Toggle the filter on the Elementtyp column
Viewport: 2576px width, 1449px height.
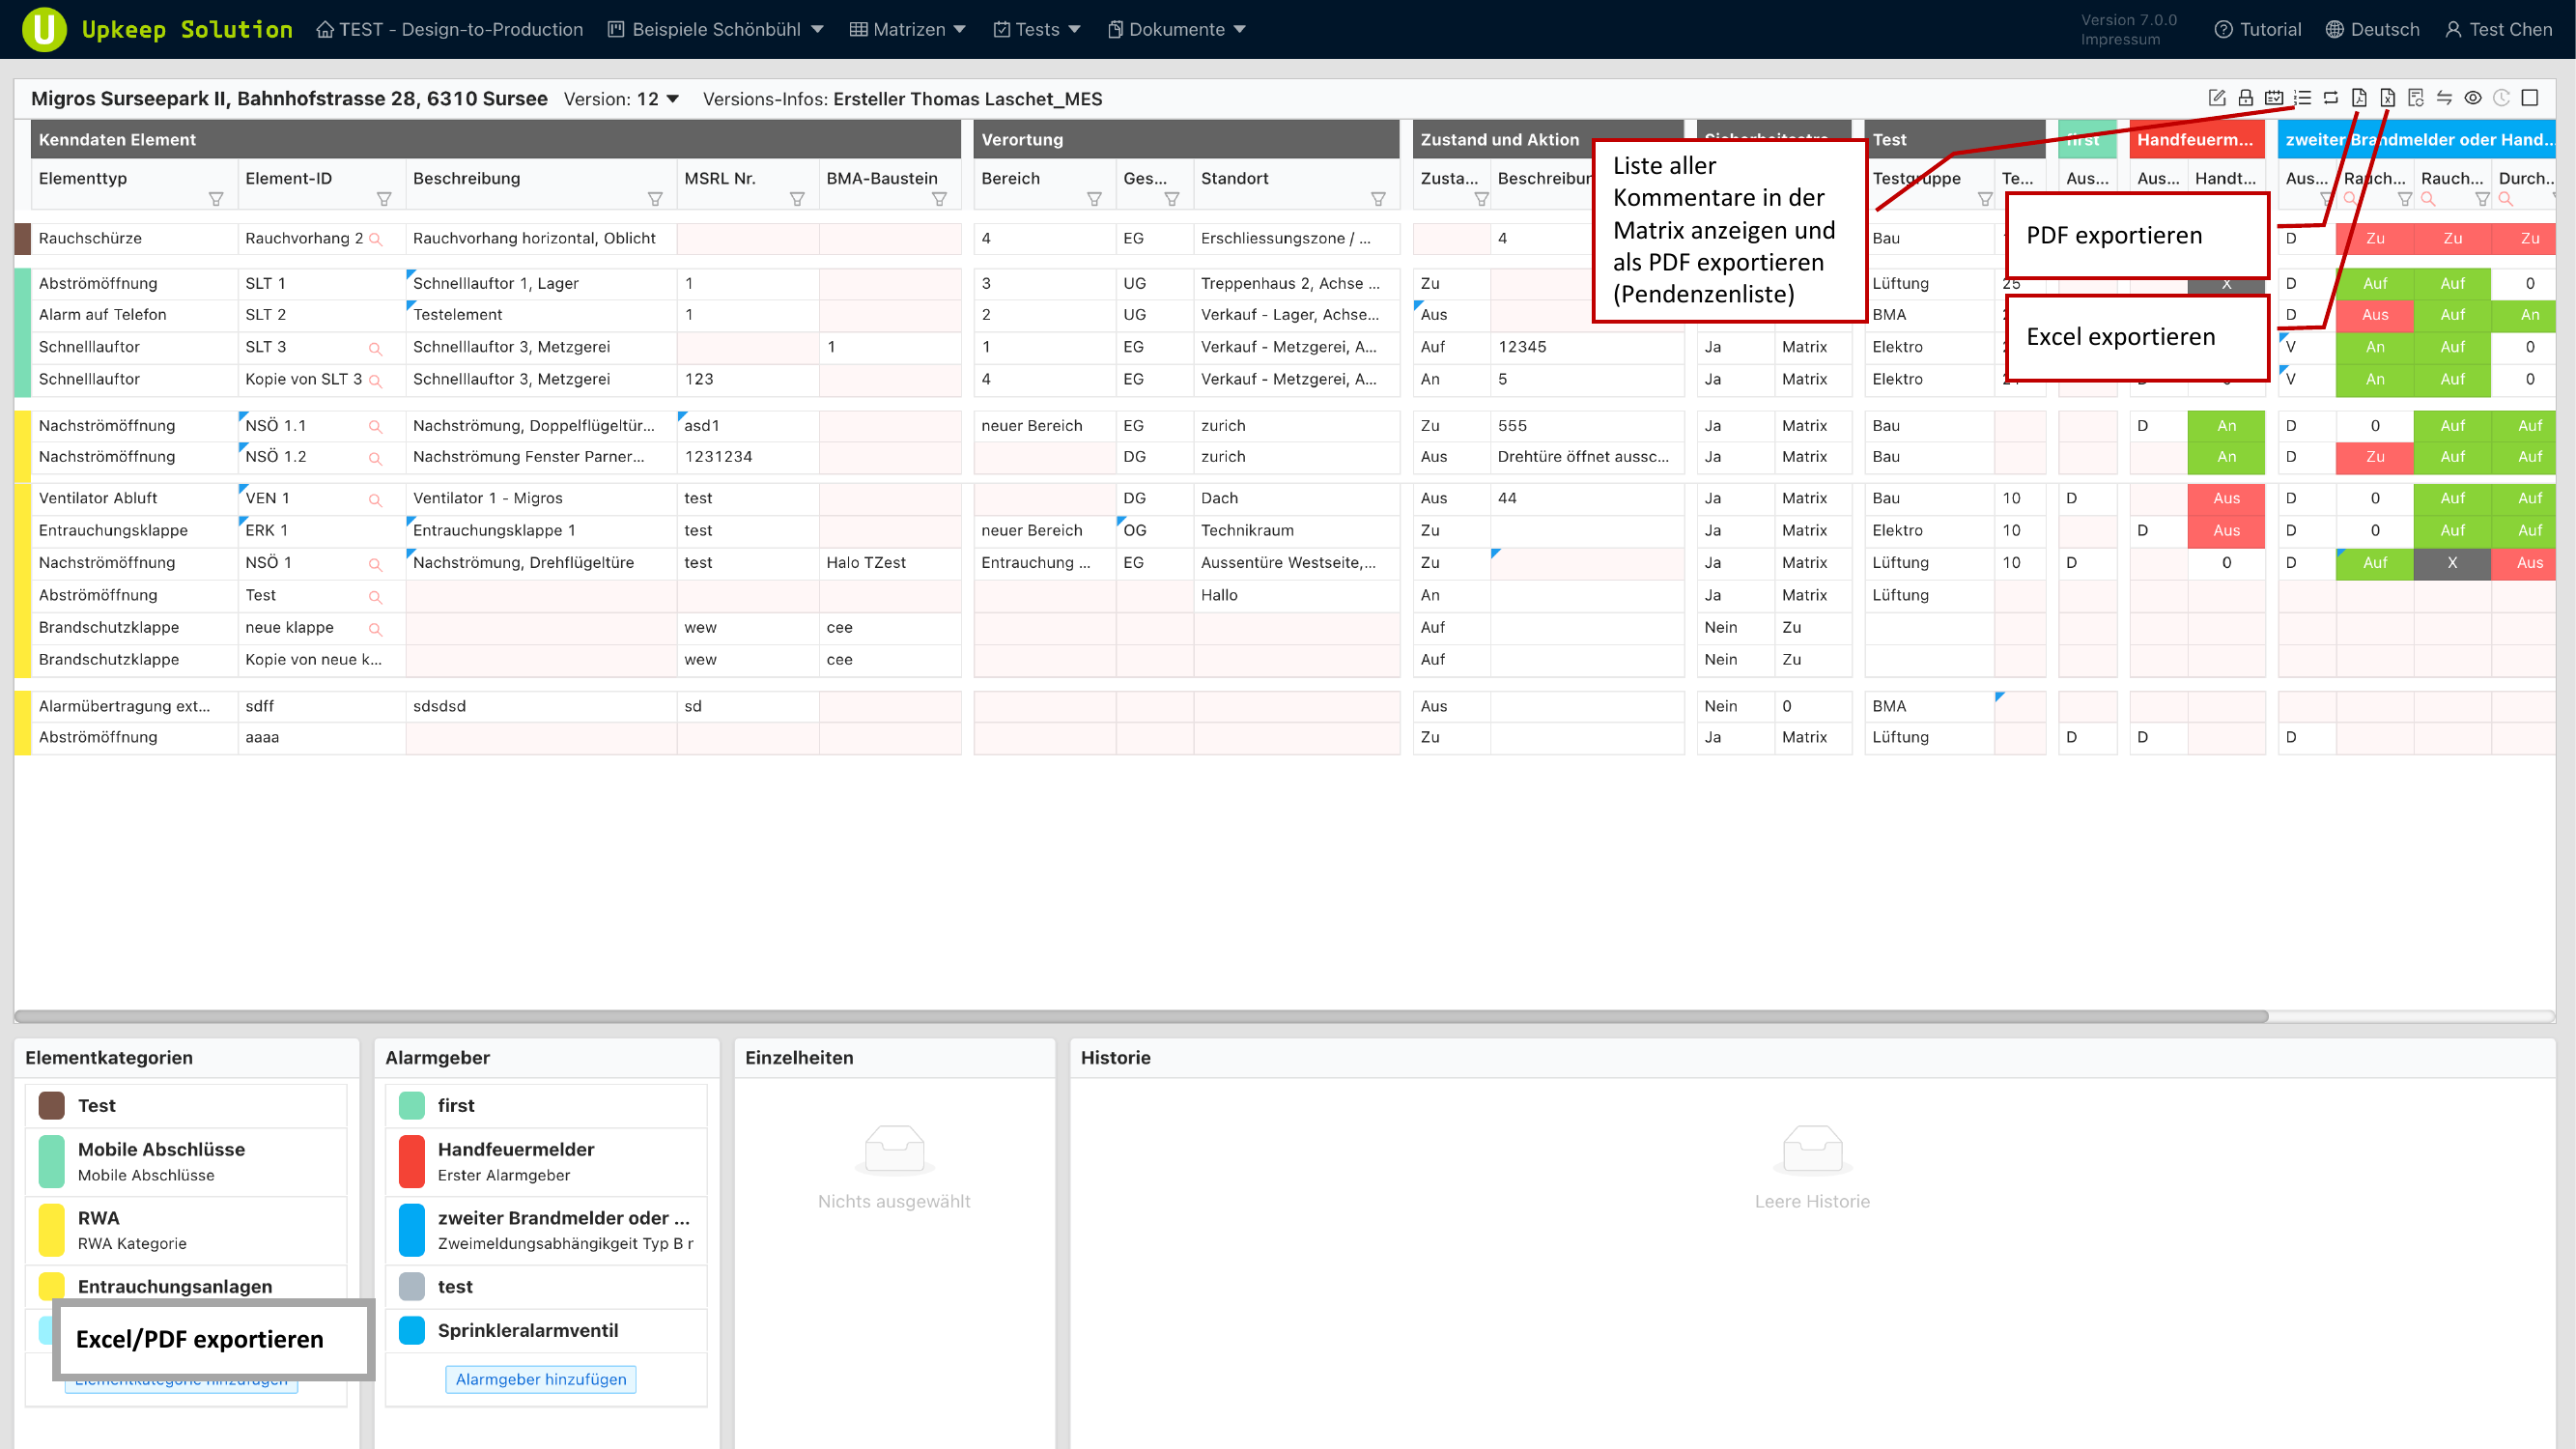(216, 199)
